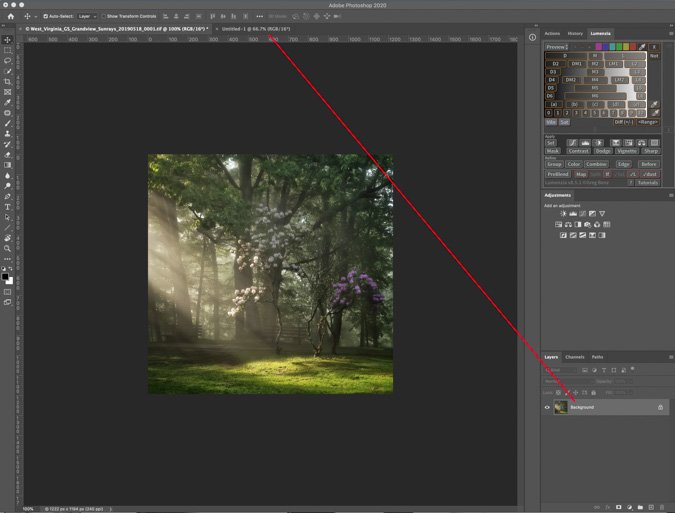Viewport: 675px width, 513px height.
Task: Select the Frame tool
Action: click(x=7, y=92)
